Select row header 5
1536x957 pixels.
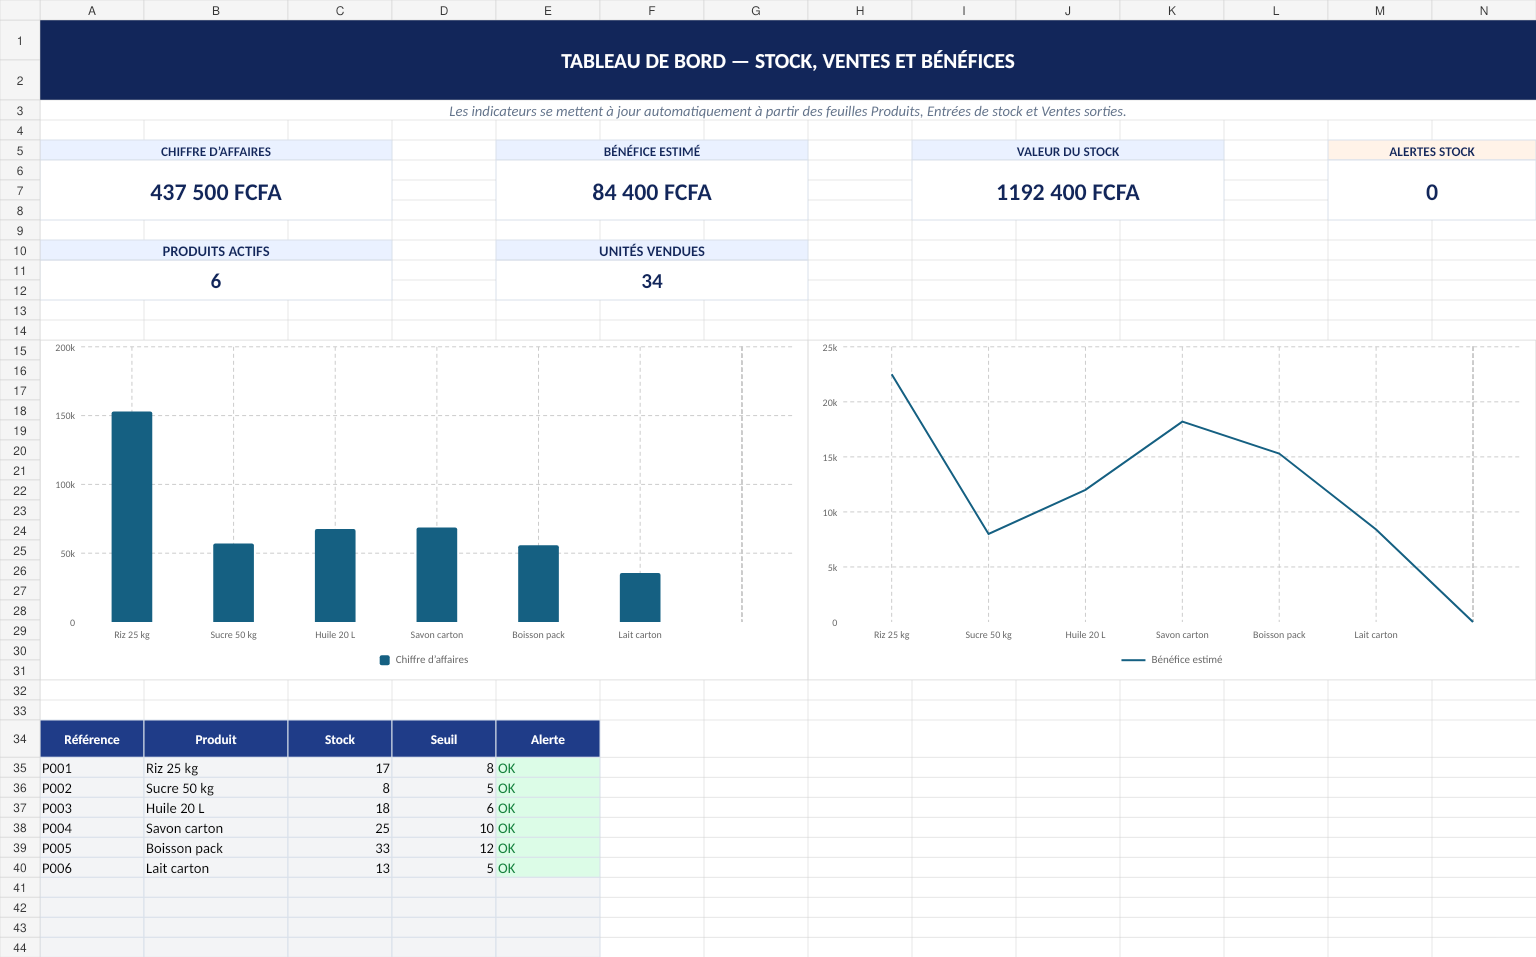(x=20, y=151)
